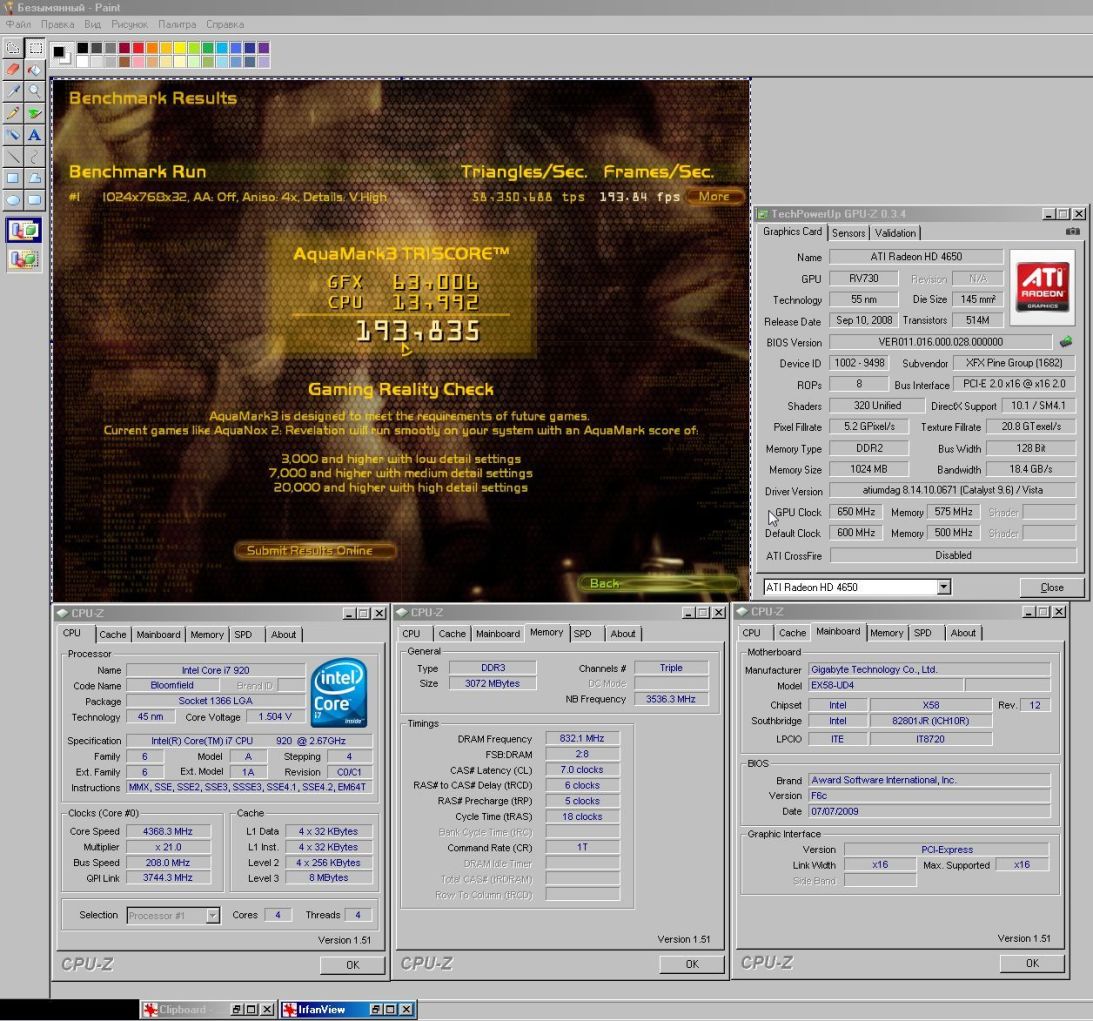Screen dimensions: 1093x1021
Task: Select the Free-form select tool in Paint
Action: pyautogui.click(x=13, y=48)
